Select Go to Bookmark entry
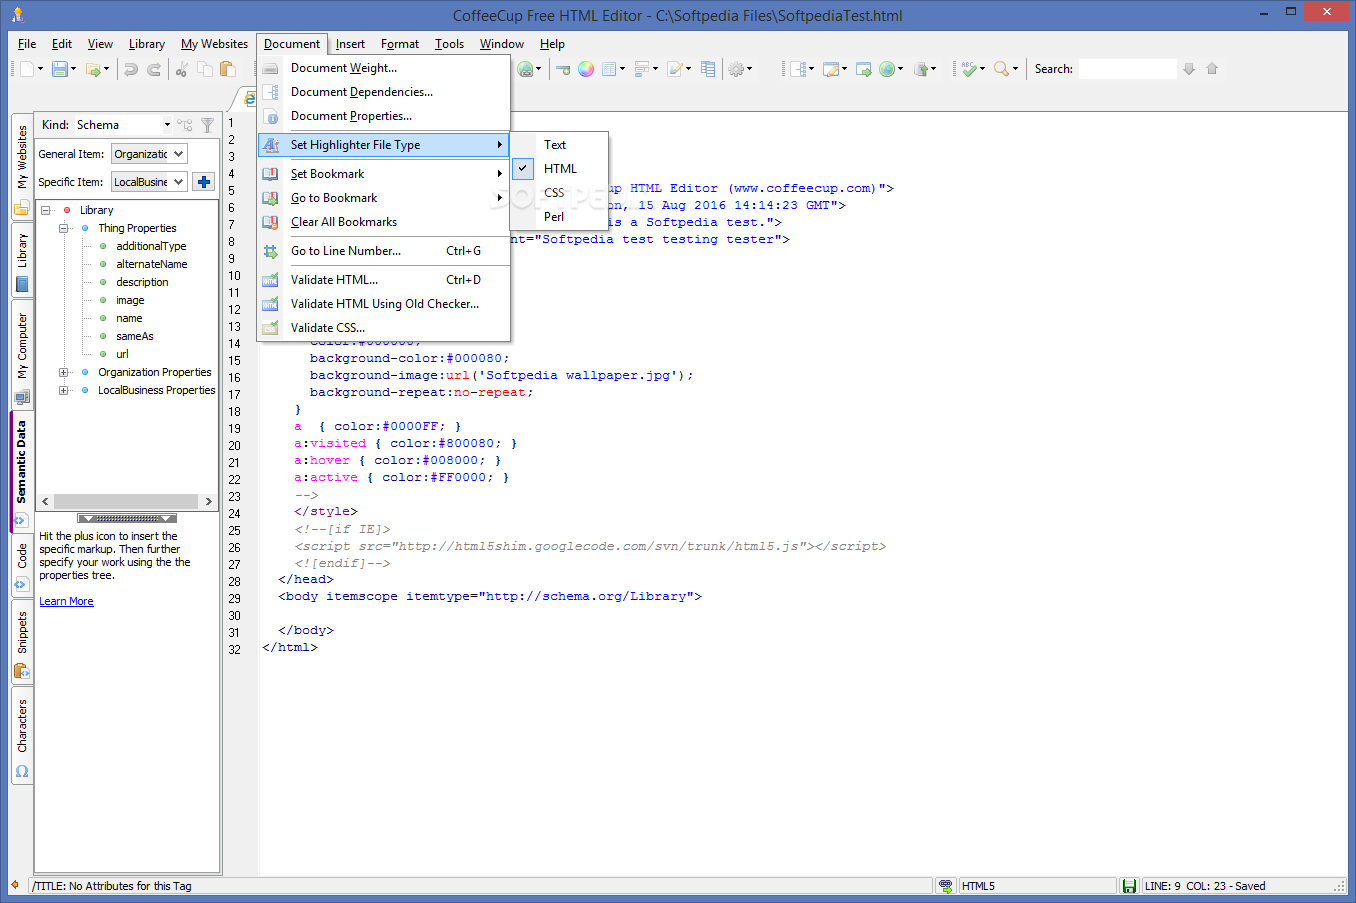The height and width of the screenshot is (903, 1356). click(384, 198)
